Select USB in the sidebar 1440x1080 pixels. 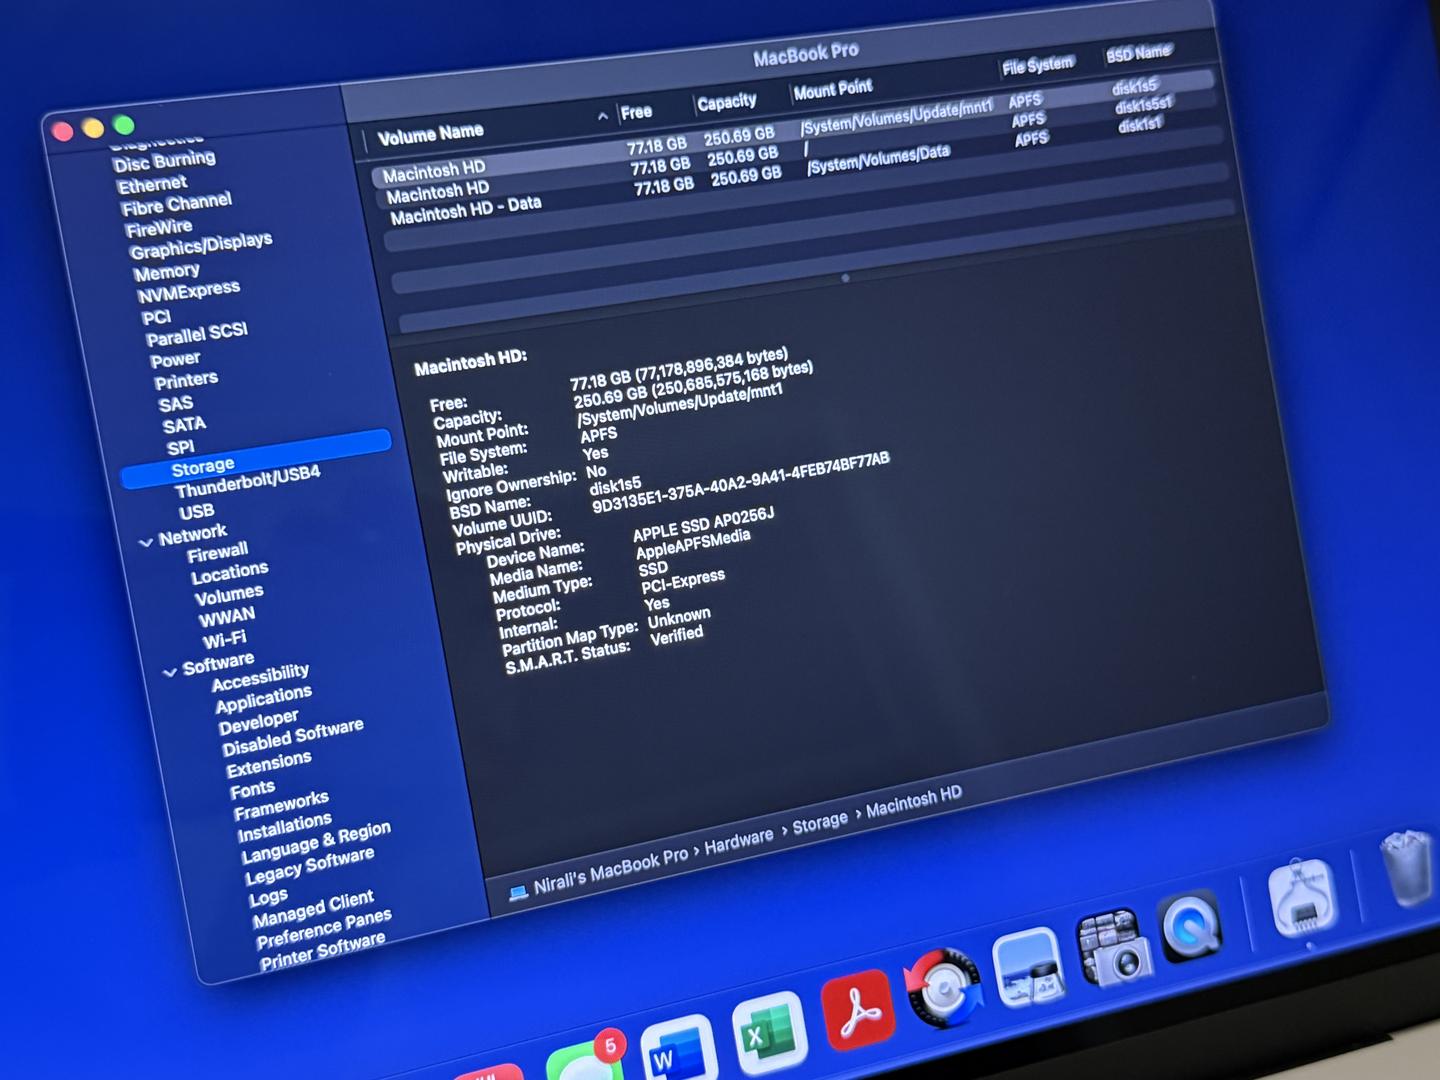pos(196,512)
